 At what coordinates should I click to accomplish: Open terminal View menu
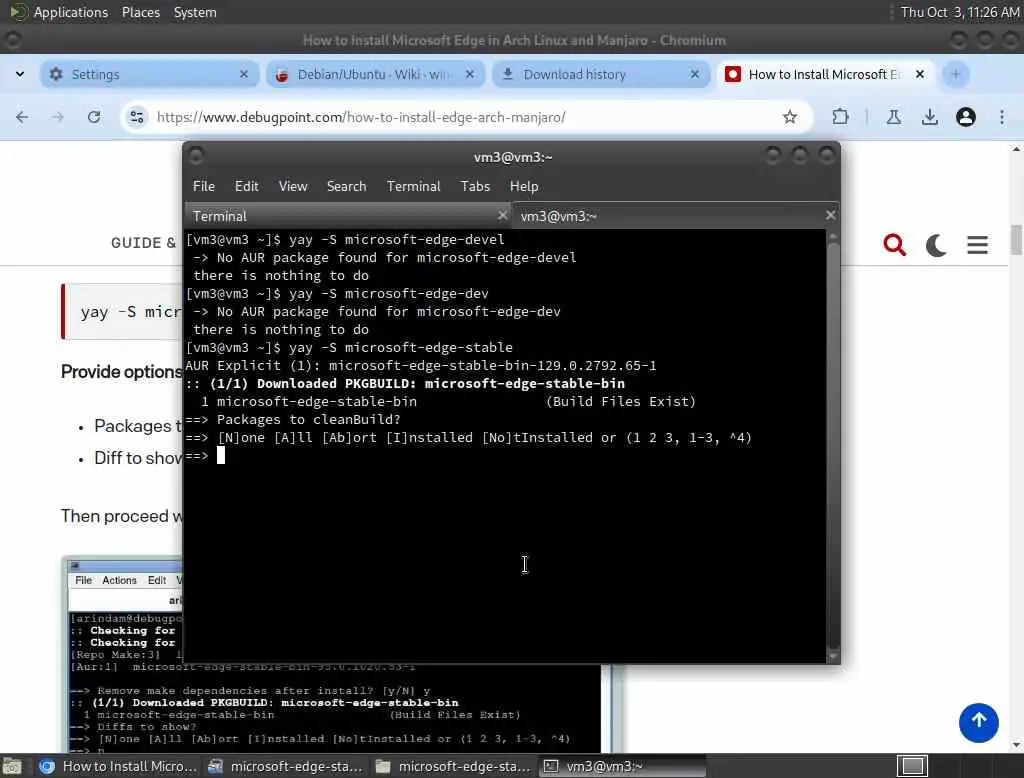point(293,186)
